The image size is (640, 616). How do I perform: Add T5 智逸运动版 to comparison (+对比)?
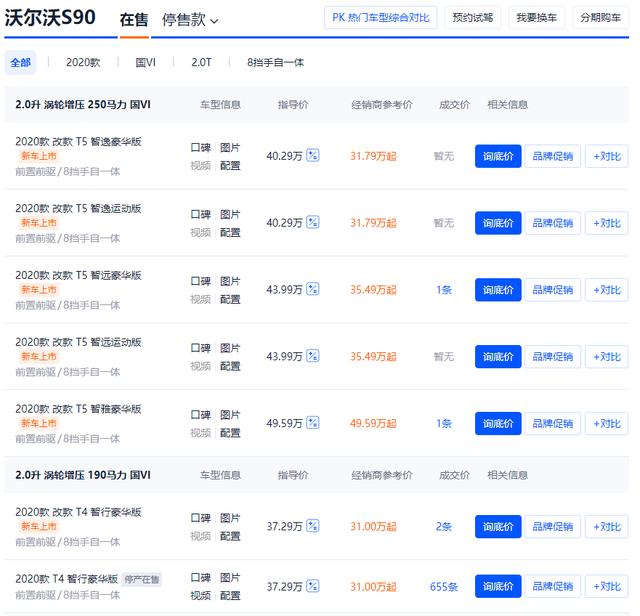point(607,223)
